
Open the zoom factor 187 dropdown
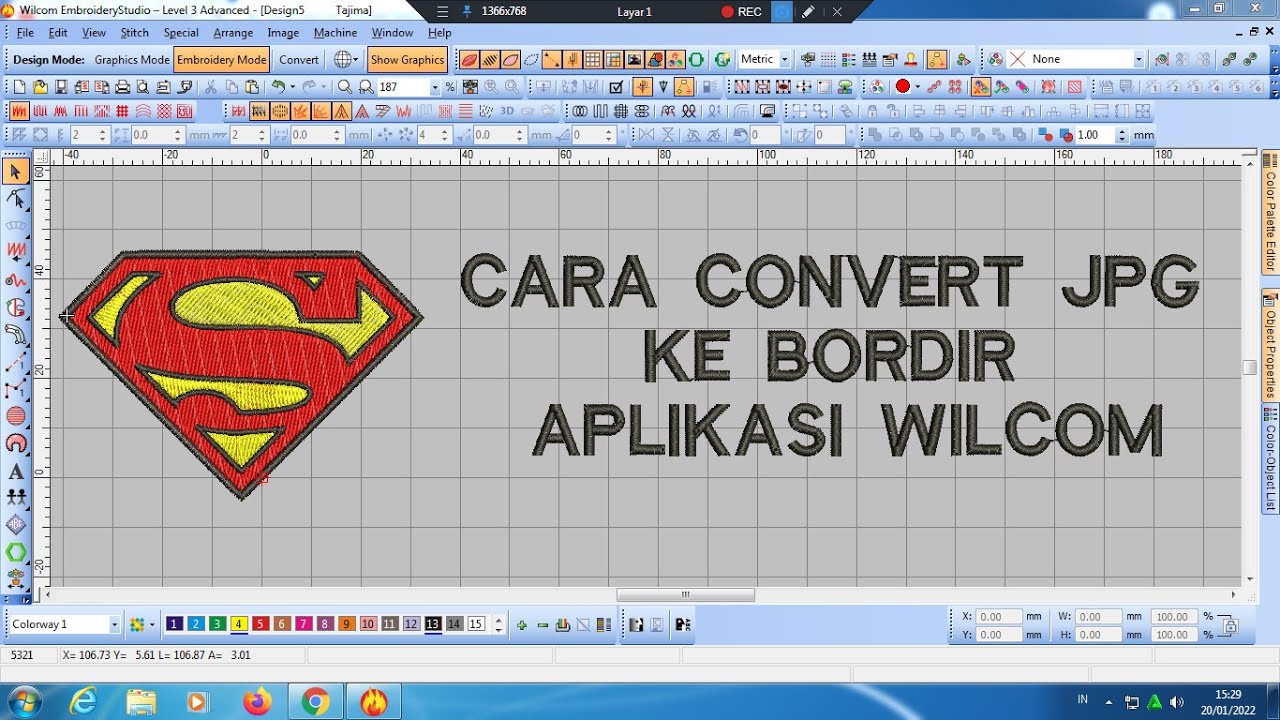click(x=434, y=87)
